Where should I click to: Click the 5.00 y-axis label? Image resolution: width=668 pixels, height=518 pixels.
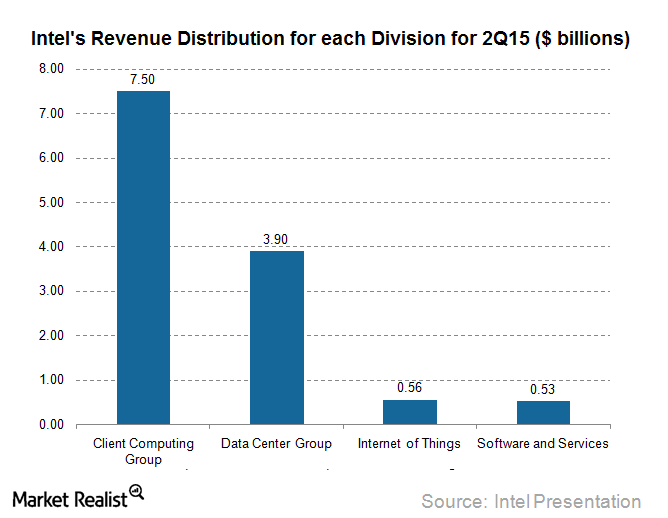click(52, 202)
